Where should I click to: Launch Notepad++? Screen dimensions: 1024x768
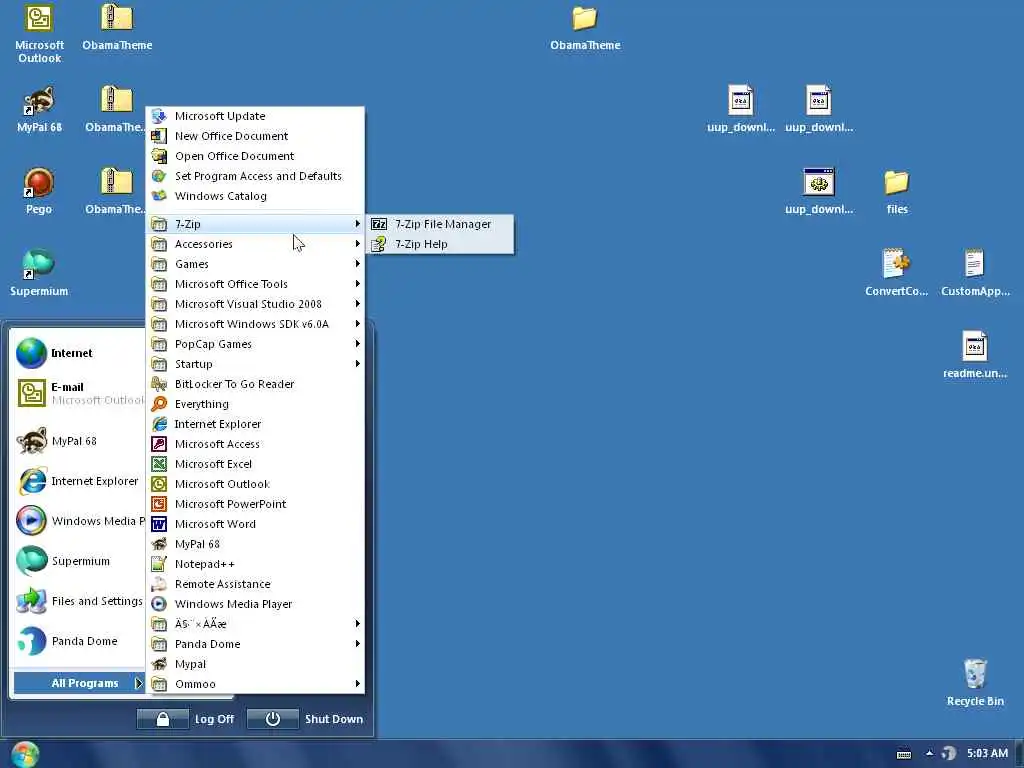tap(255, 564)
